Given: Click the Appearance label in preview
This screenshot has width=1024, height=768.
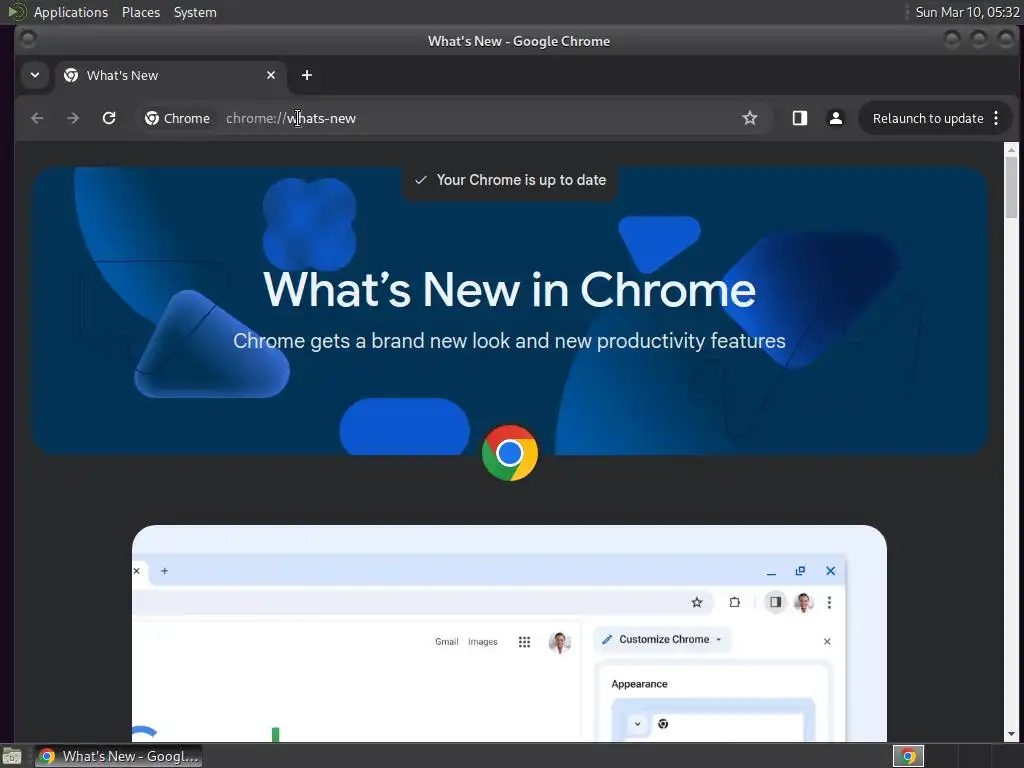Looking at the screenshot, I should click(639, 684).
